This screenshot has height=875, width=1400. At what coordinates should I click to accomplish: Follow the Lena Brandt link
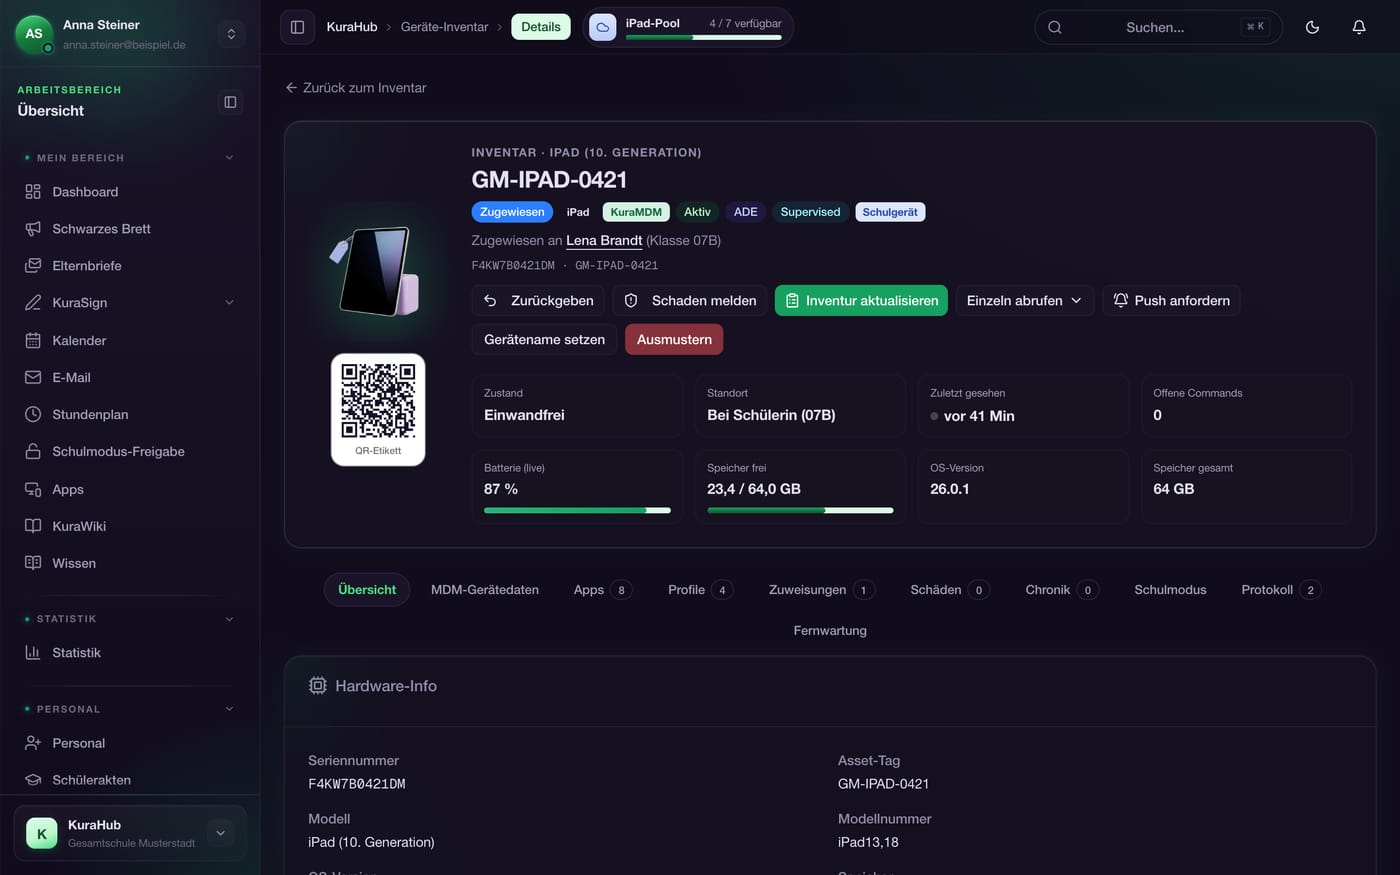(x=604, y=240)
